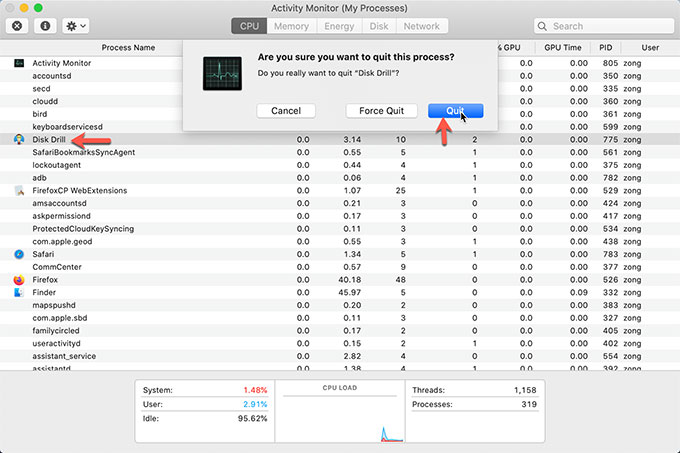Click the FirefoxCP WebExtensions process name

[80, 190]
